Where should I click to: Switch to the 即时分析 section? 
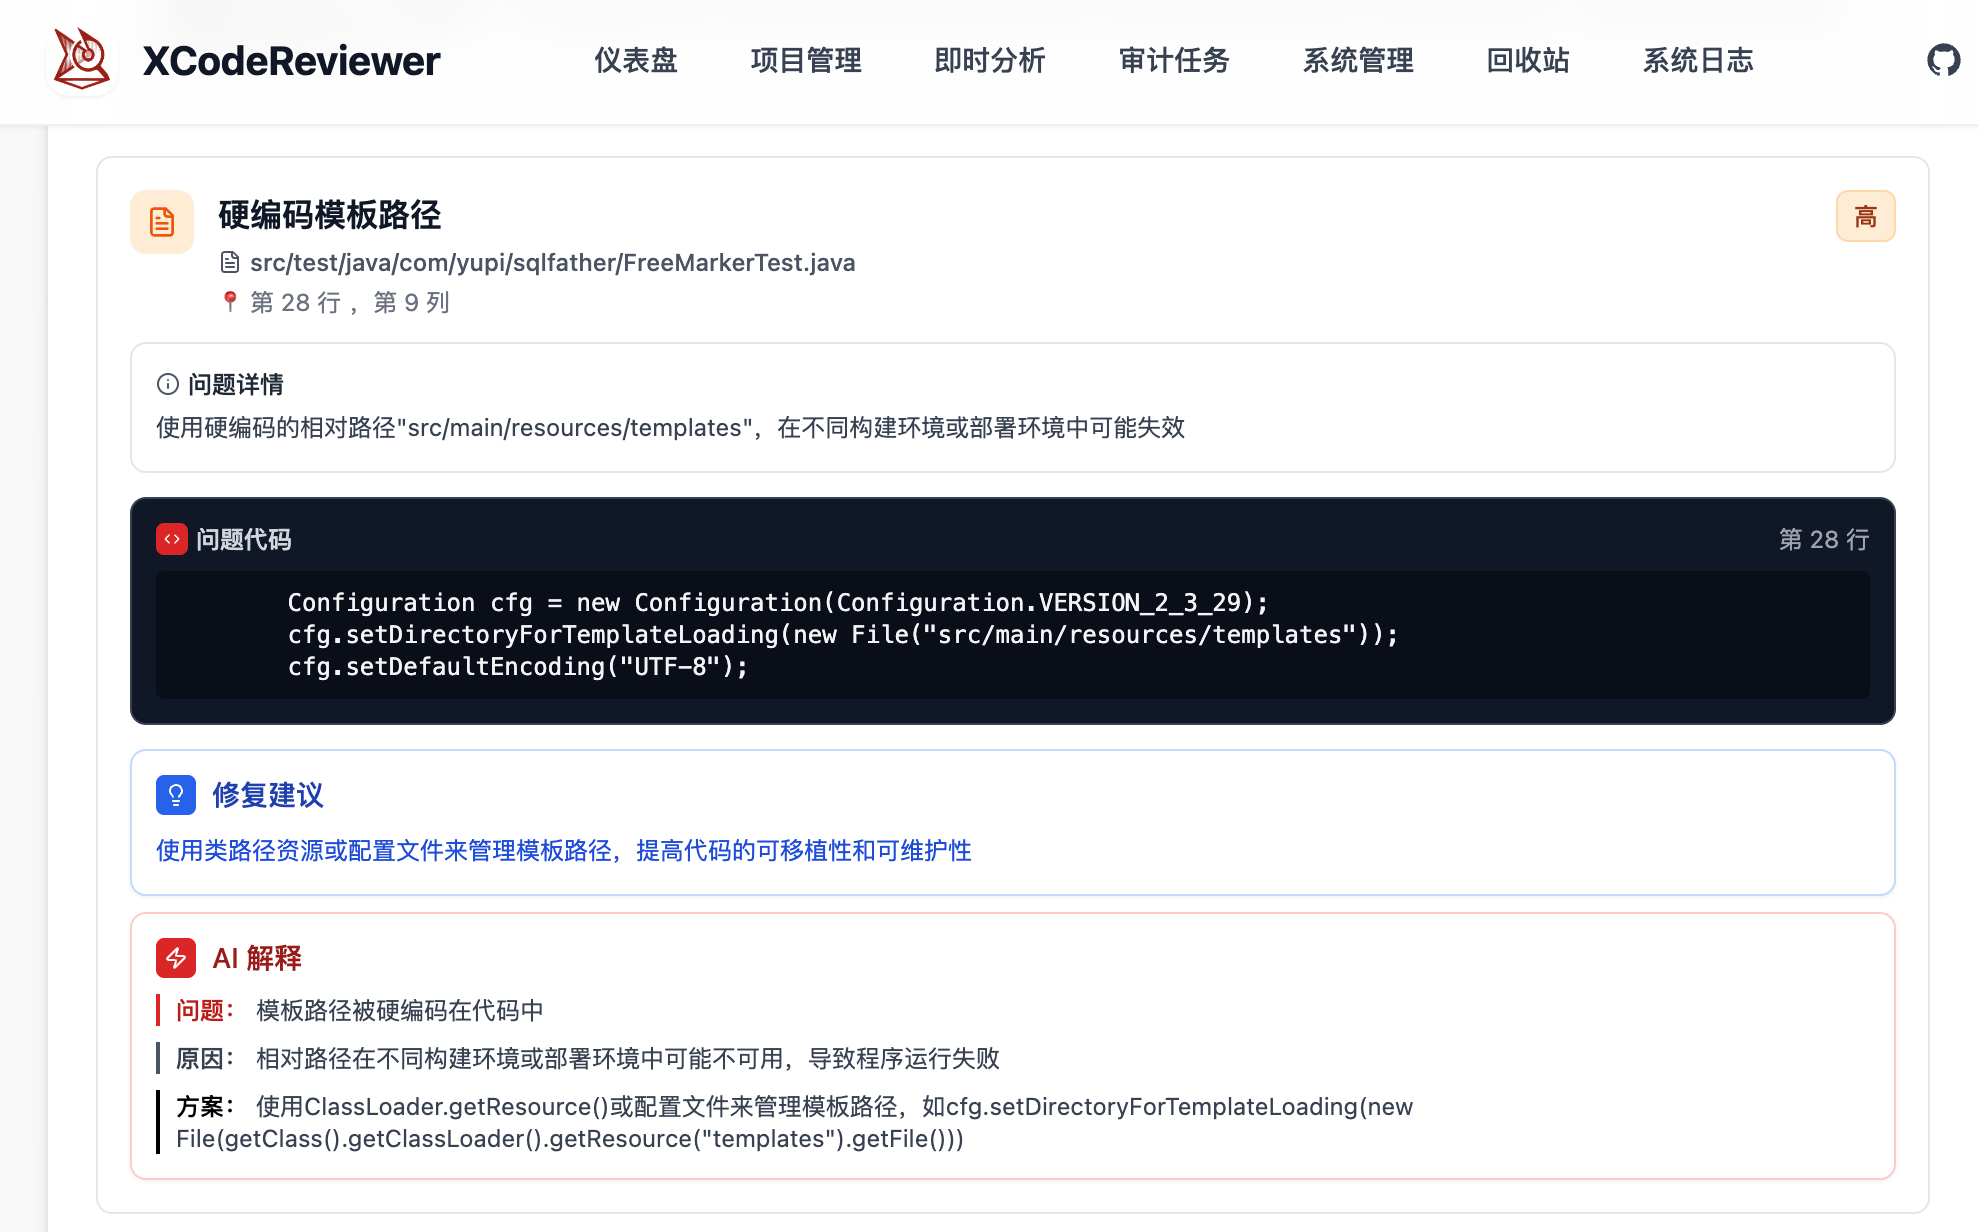990,61
